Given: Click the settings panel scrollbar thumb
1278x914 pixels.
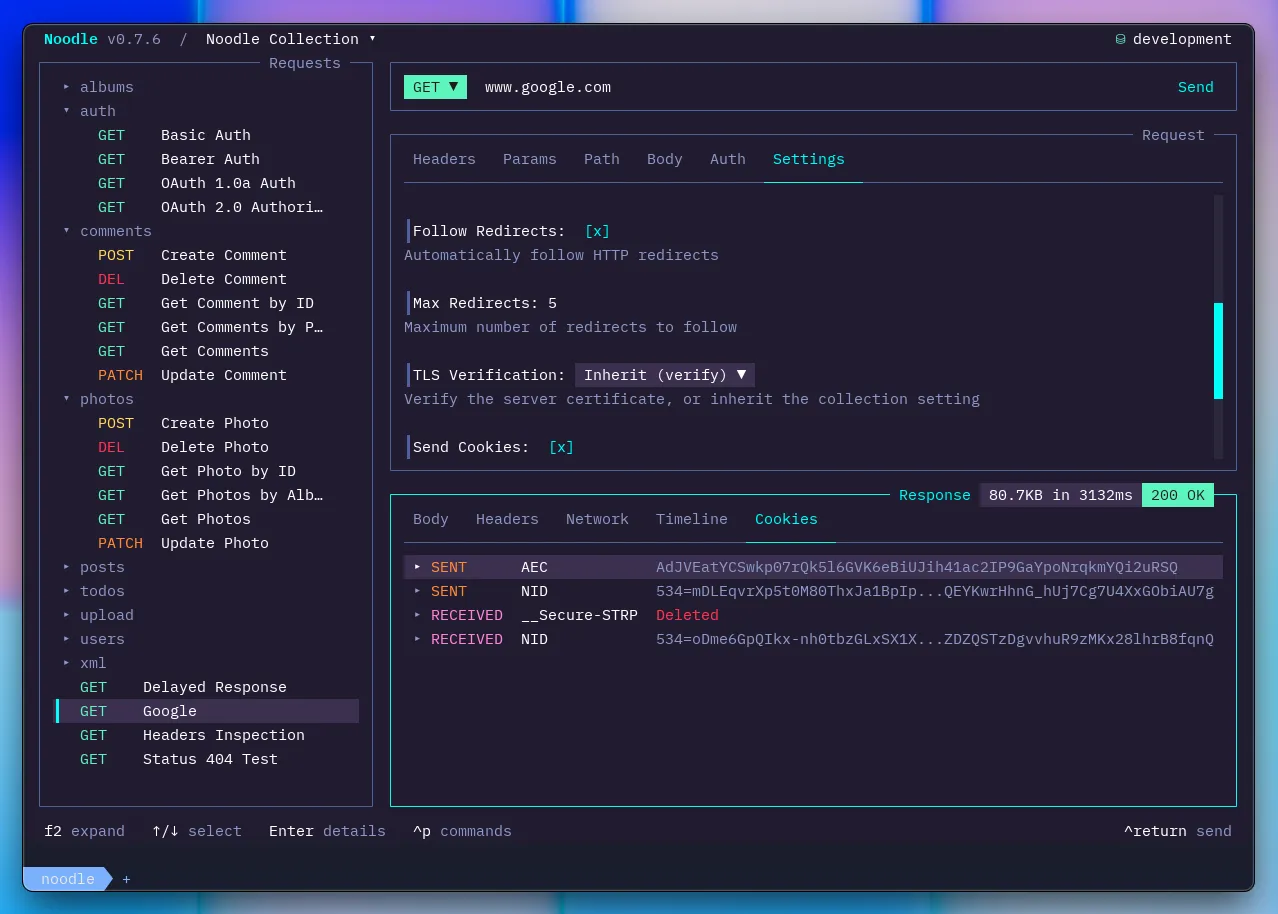Looking at the screenshot, I should (x=1218, y=350).
